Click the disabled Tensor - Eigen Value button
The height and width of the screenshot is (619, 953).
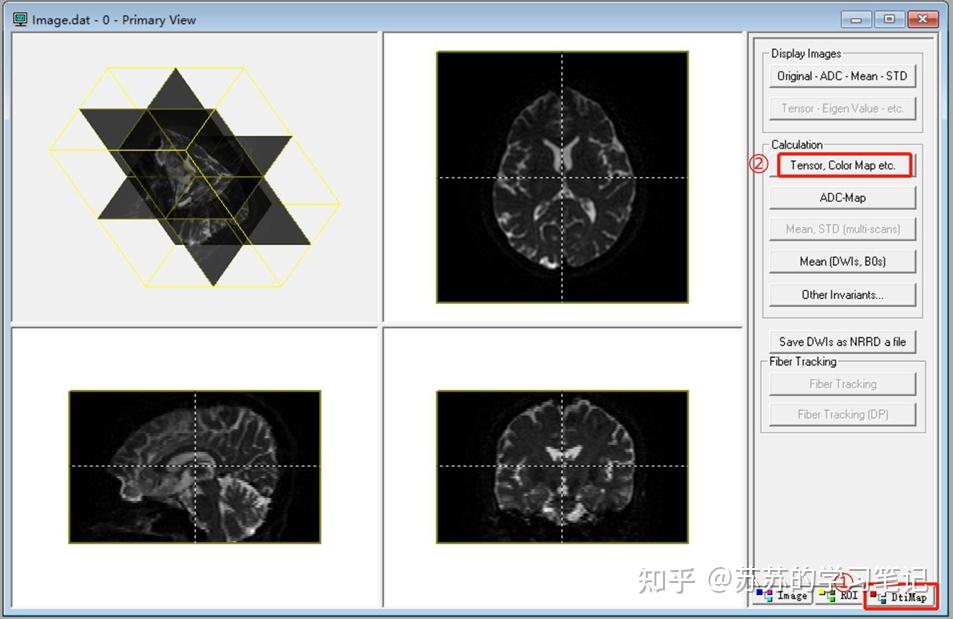pyautogui.click(x=842, y=108)
